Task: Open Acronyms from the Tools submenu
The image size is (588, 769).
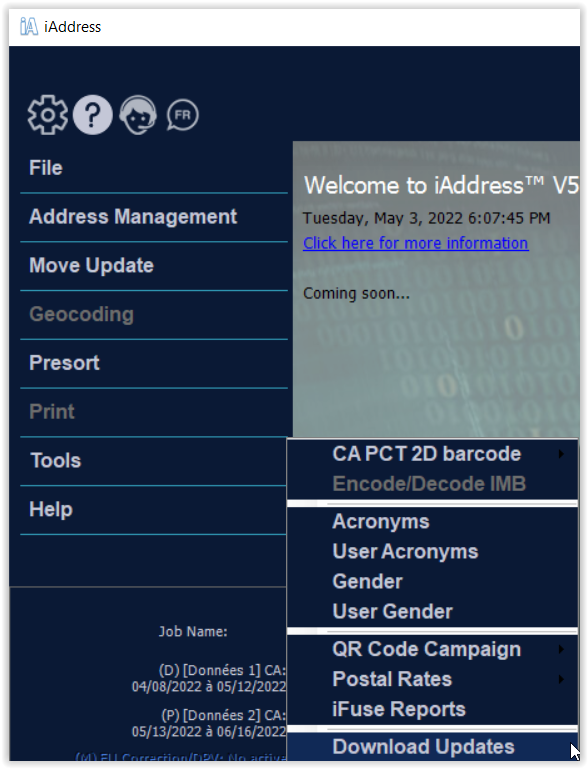Action: tap(433, 522)
